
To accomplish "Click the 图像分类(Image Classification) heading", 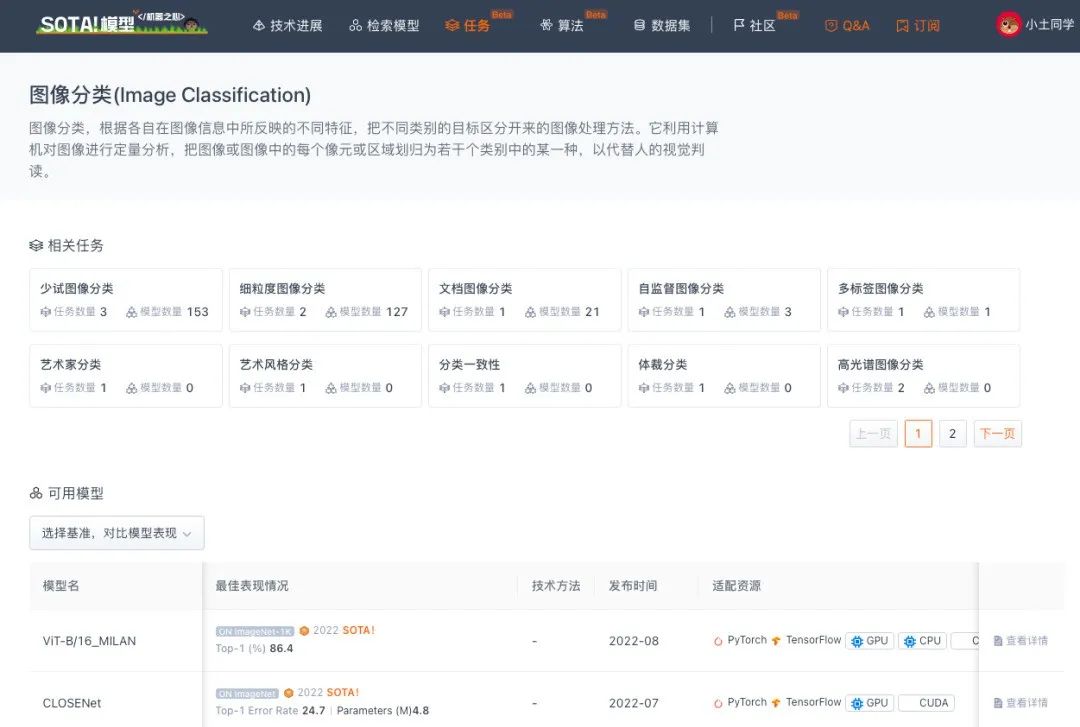I will (x=170, y=95).
